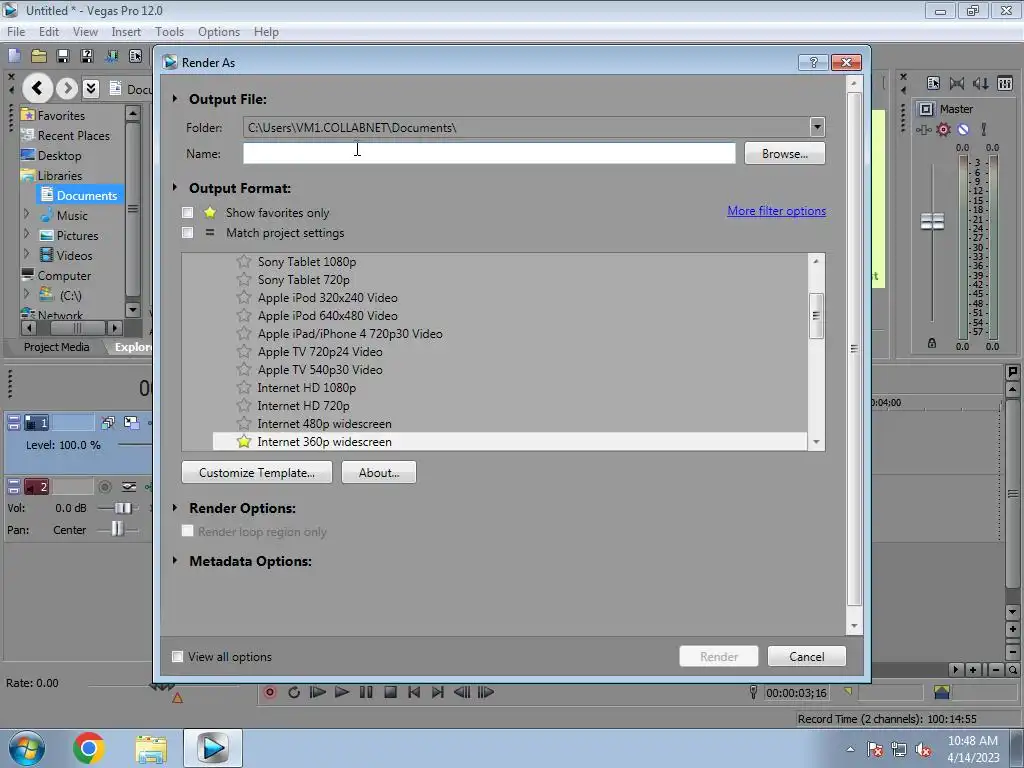Toggle favorite star for Internet 360p widescreen
Image resolution: width=1024 pixels, height=768 pixels.
(244, 441)
